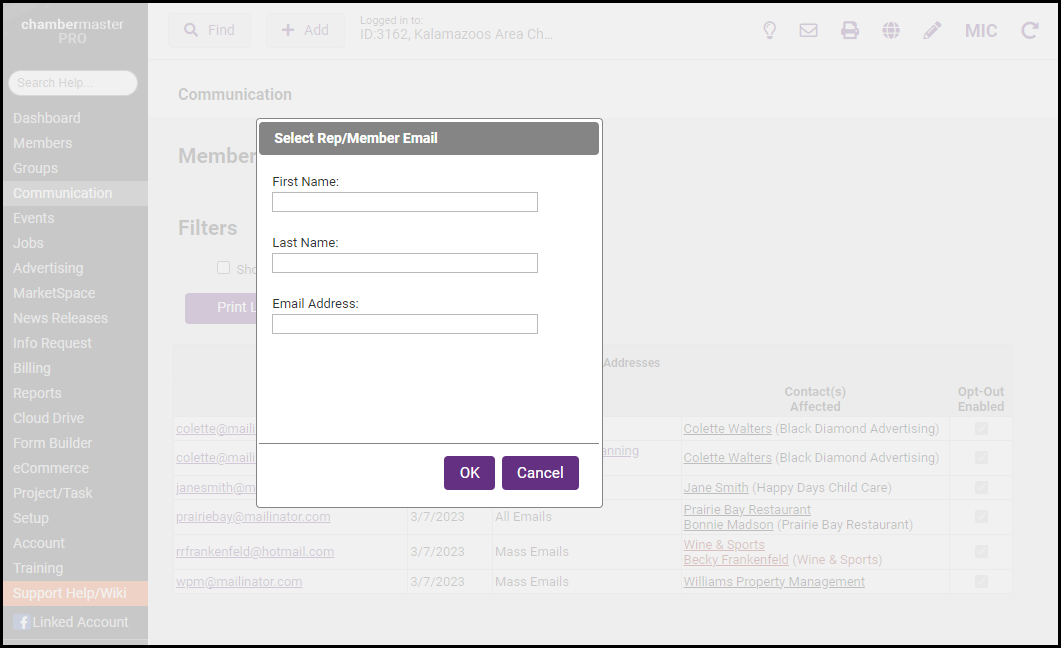Viewport: 1061px width, 648px height.
Task: Open Events in the sidebar menu
Action: point(34,218)
